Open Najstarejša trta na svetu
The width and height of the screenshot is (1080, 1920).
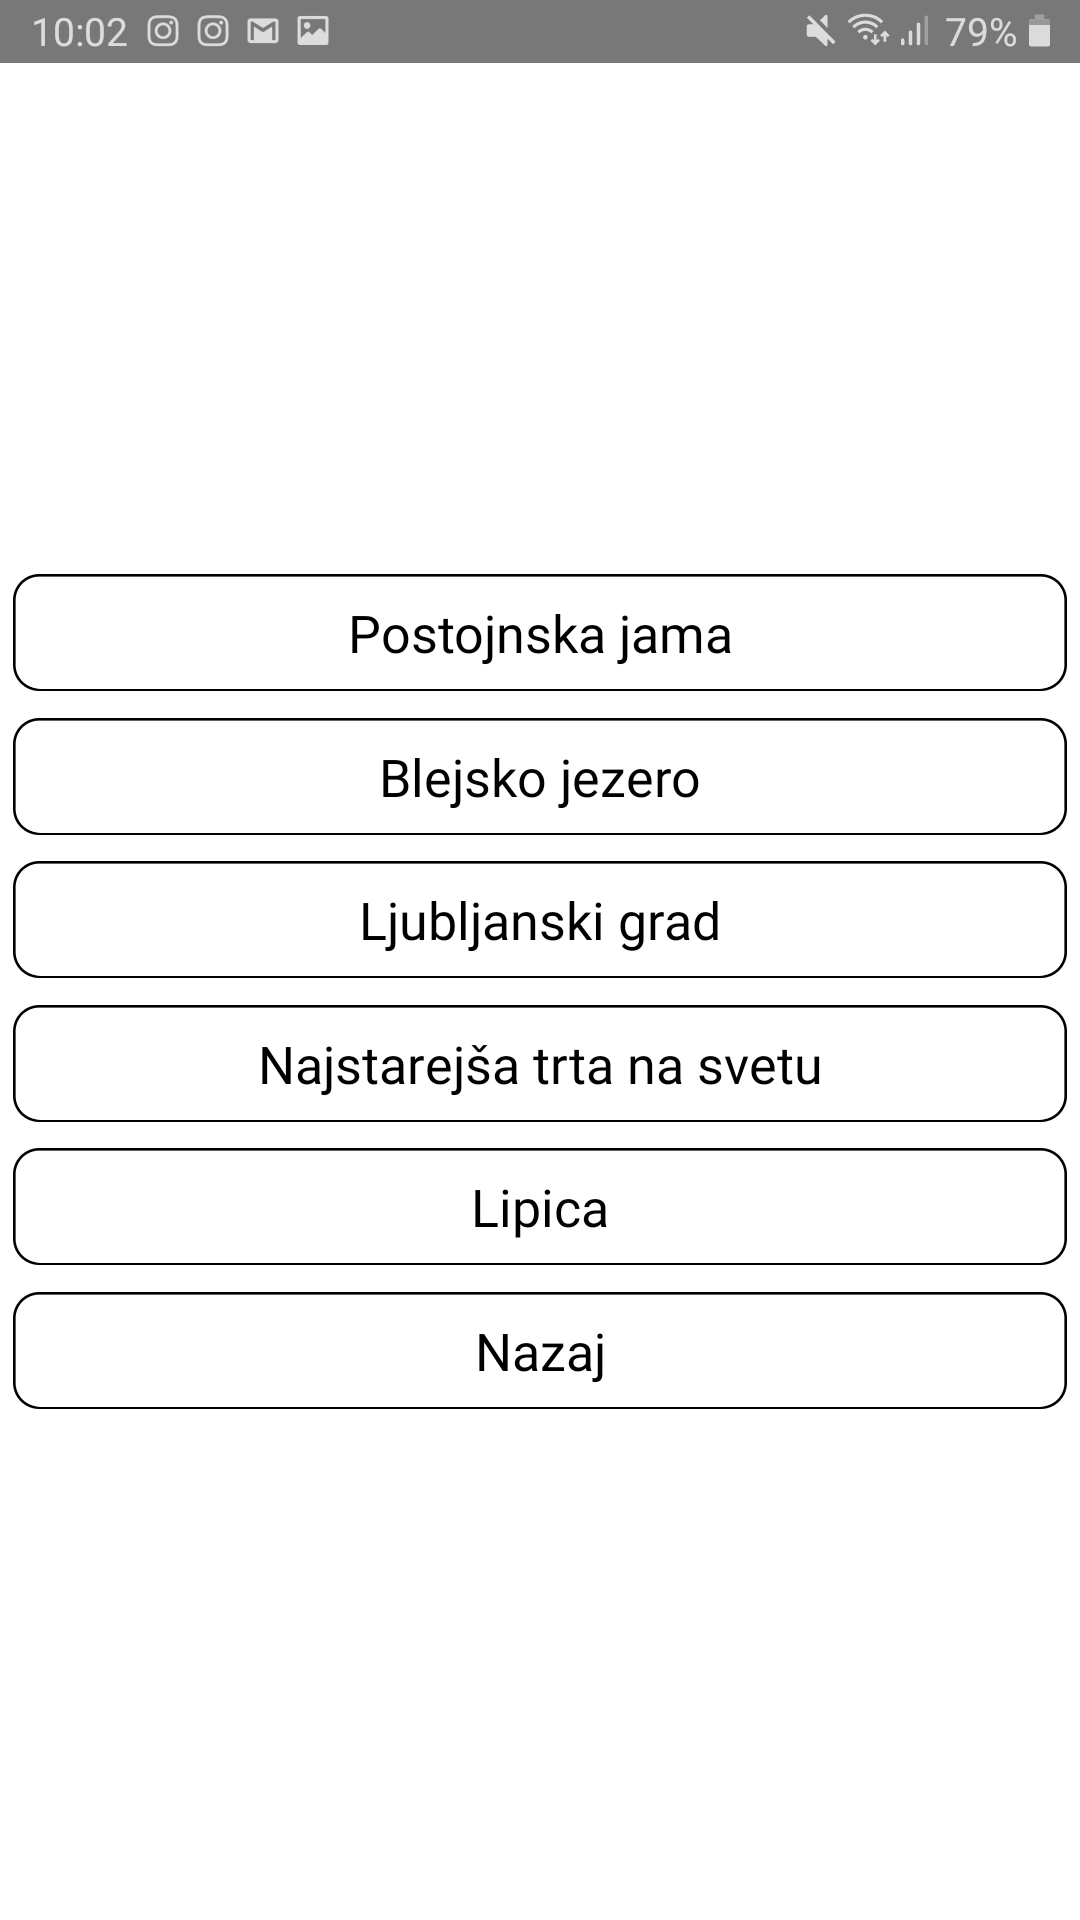[x=540, y=1064]
